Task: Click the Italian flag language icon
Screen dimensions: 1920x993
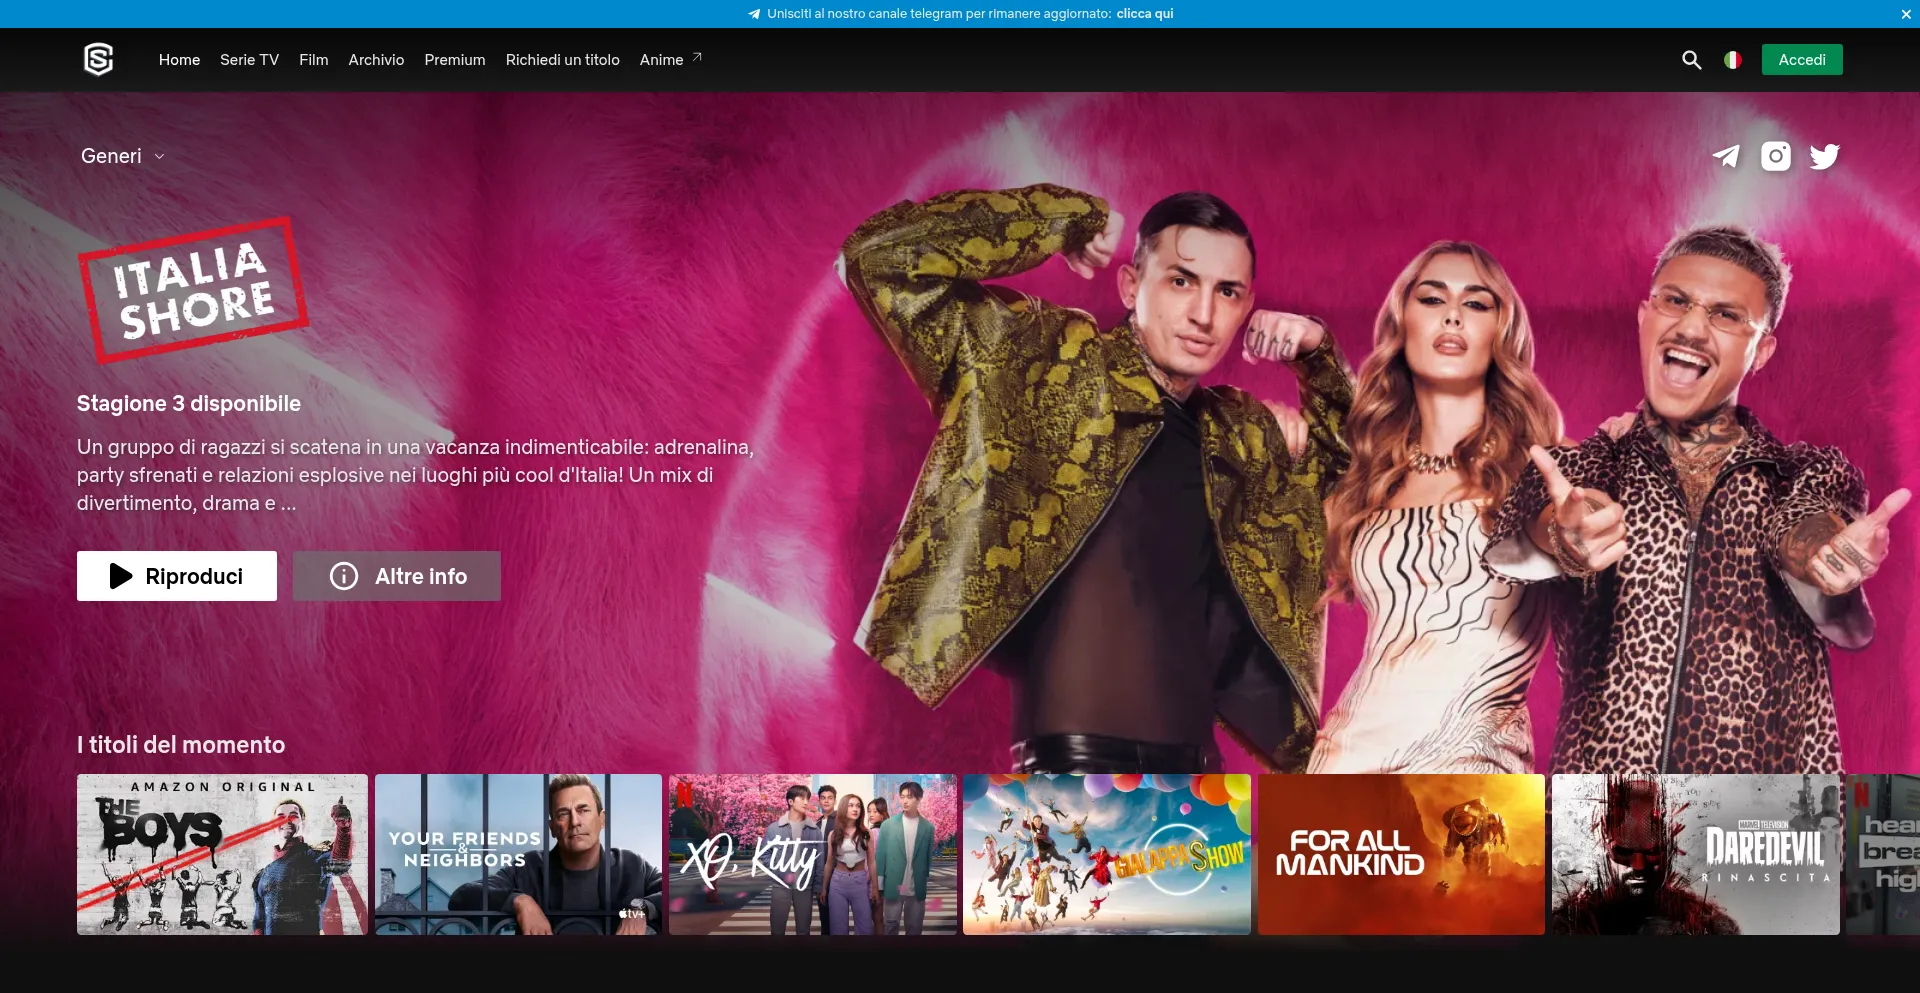Action: (x=1732, y=60)
